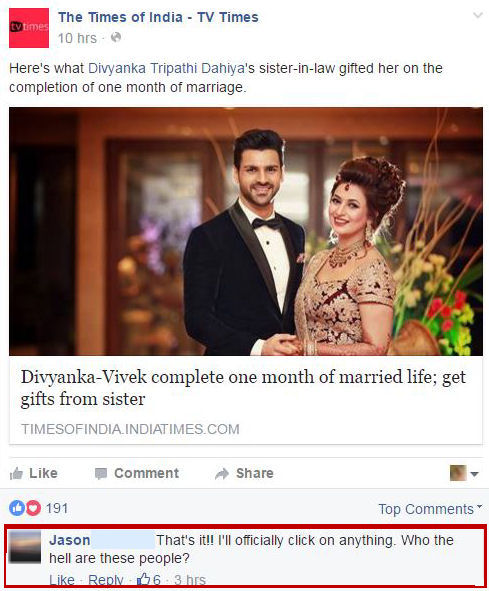Image resolution: width=489 pixels, height=591 pixels.
Task: Open the 10 hrs post timestamp
Action: point(77,38)
